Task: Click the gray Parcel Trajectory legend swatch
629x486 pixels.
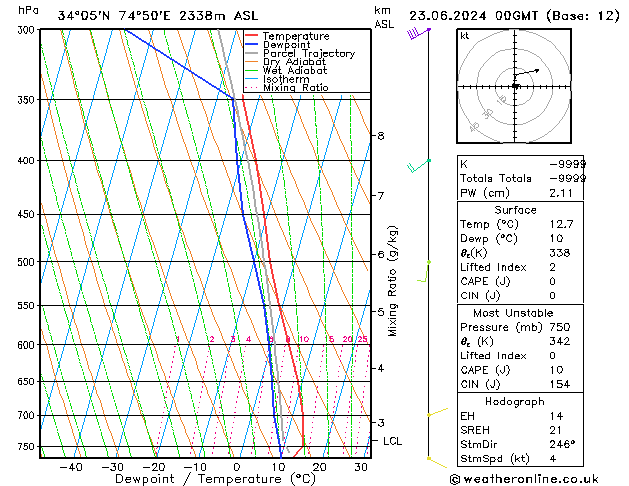Action: 252,53
